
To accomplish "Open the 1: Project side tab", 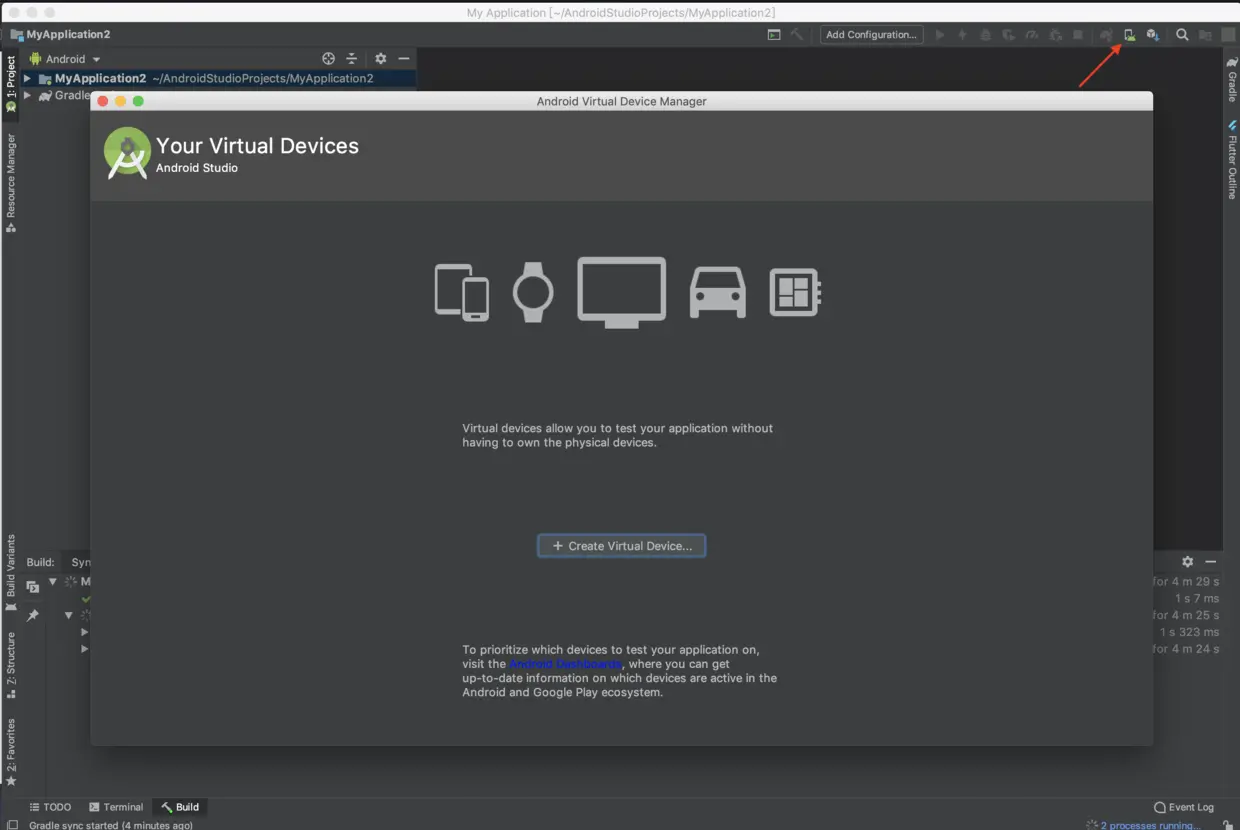I will tap(11, 84).
